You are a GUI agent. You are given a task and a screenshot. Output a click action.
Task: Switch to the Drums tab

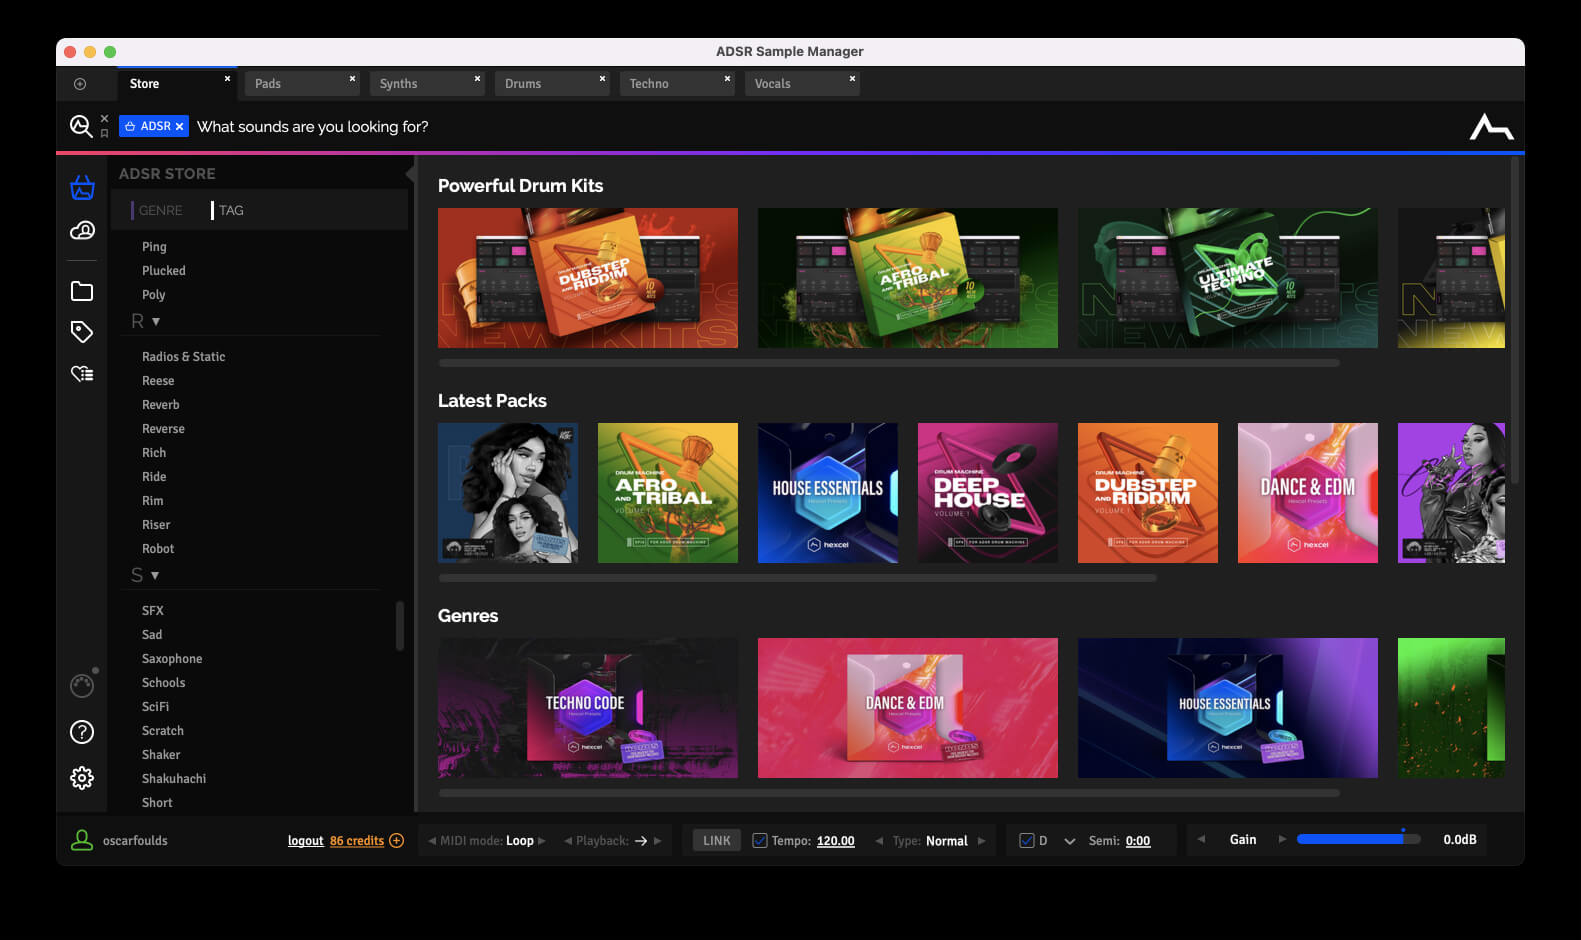pos(552,83)
